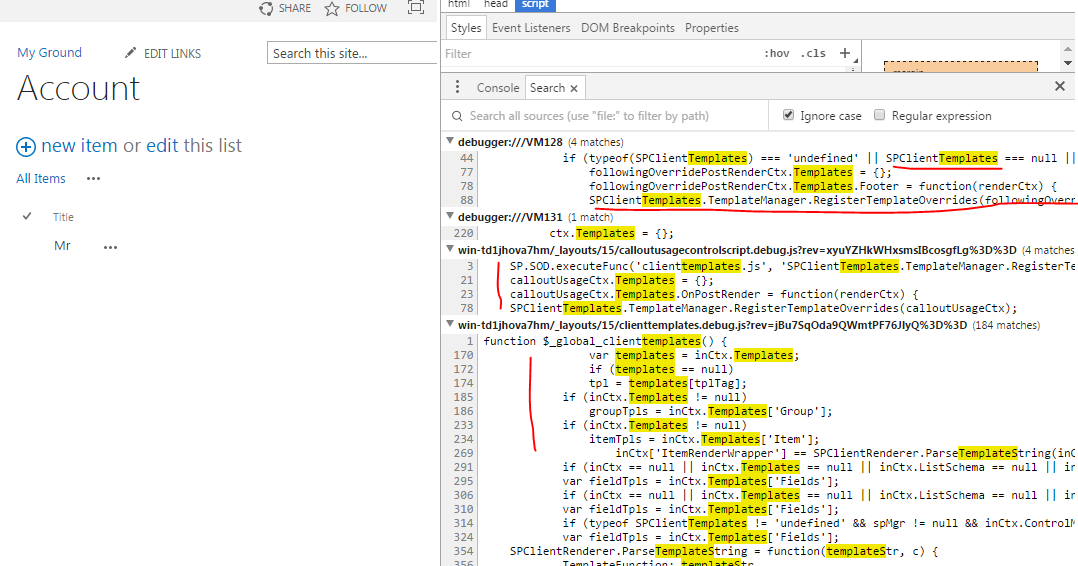The width and height of the screenshot is (1078, 566).
Task: Toggle the :hov element state button
Action: [x=777, y=53]
